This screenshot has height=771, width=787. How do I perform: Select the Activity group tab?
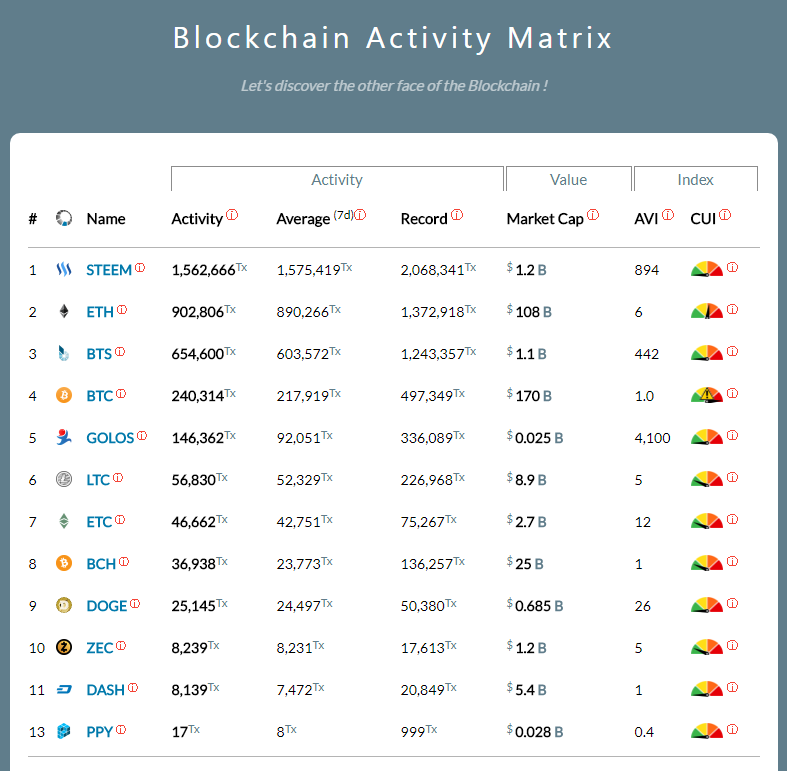click(337, 179)
